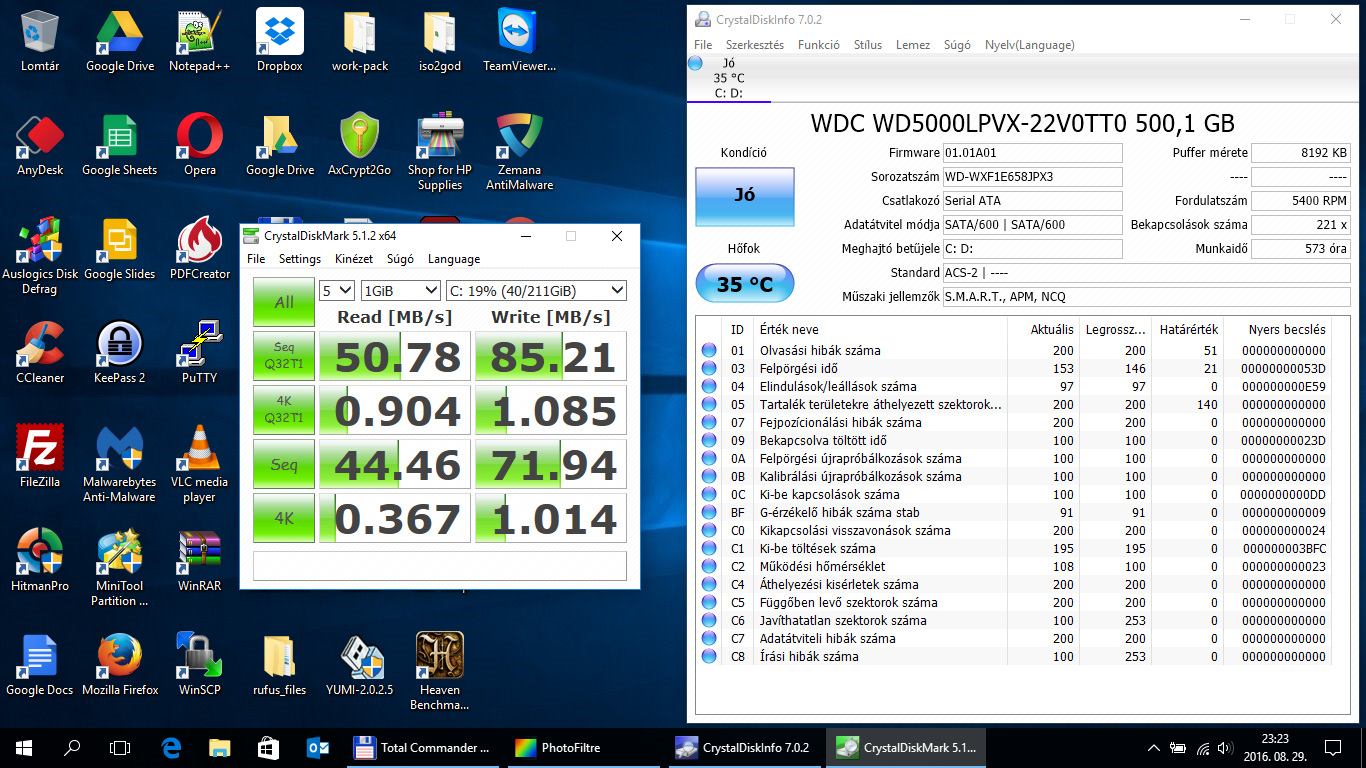
Task: Run the Seq Q32T1 benchmark button
Action: click(x=284, y=356)
